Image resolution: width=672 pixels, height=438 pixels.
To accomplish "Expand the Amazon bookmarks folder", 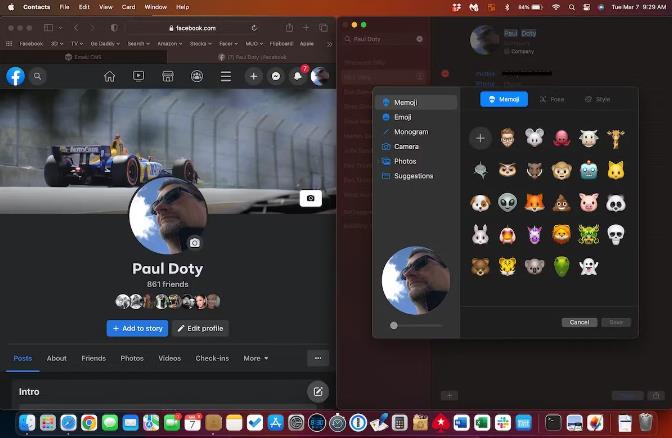I will [170, 44].
